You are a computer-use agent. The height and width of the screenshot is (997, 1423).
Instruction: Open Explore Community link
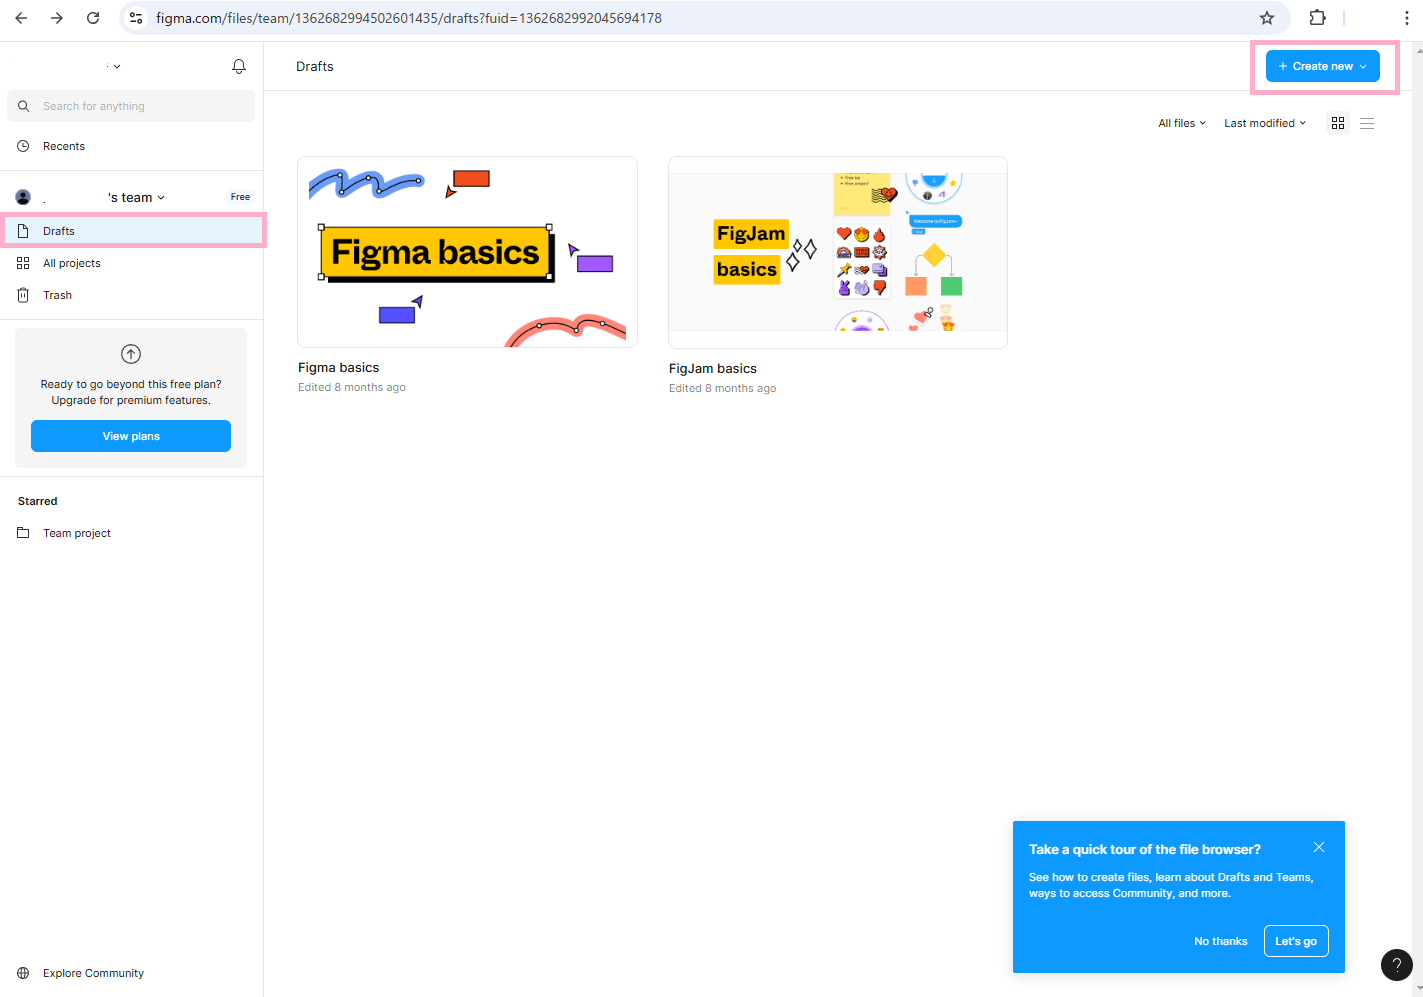coord(93,973)
